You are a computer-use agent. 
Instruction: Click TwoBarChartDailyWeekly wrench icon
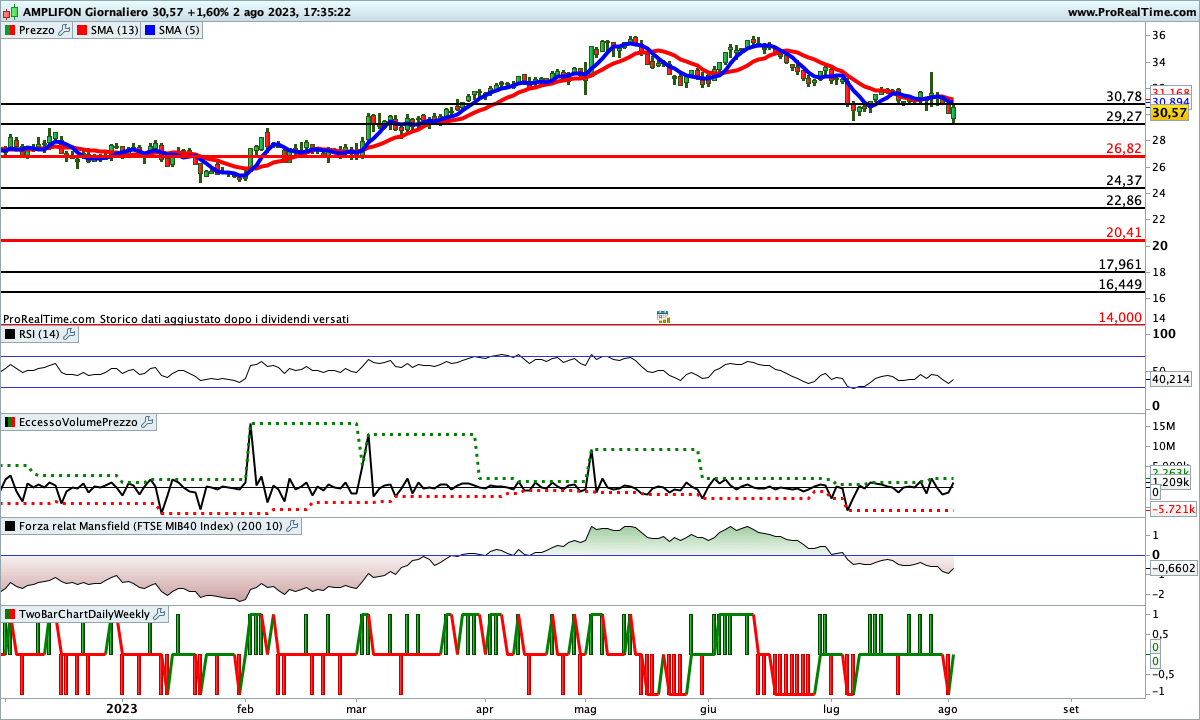tap(160, 614)
